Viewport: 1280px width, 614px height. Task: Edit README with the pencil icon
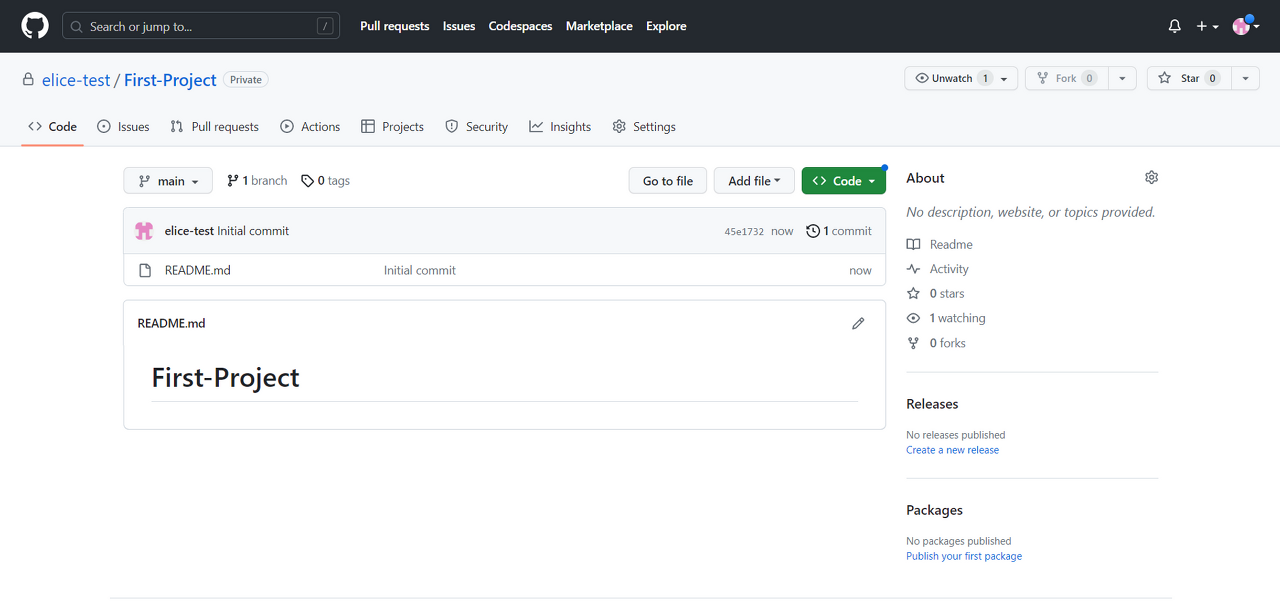pos(858,323)
